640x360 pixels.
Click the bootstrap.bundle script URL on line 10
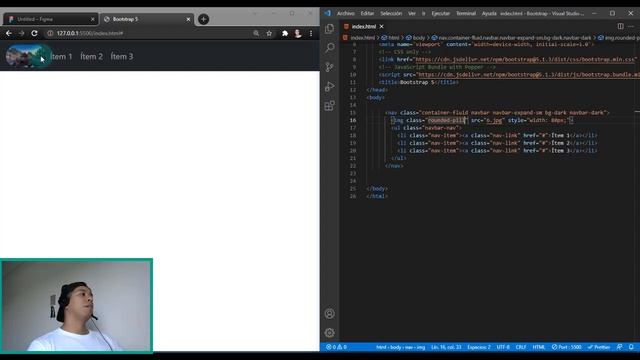click(529, 75)
